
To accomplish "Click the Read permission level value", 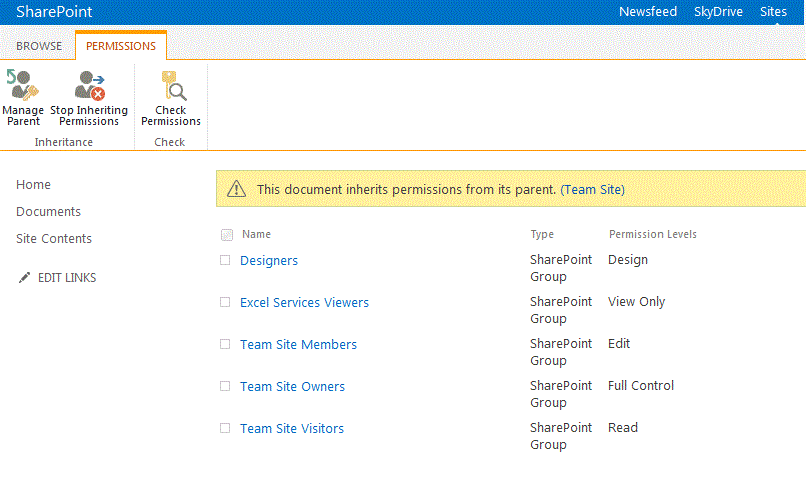I will (622, 428).
